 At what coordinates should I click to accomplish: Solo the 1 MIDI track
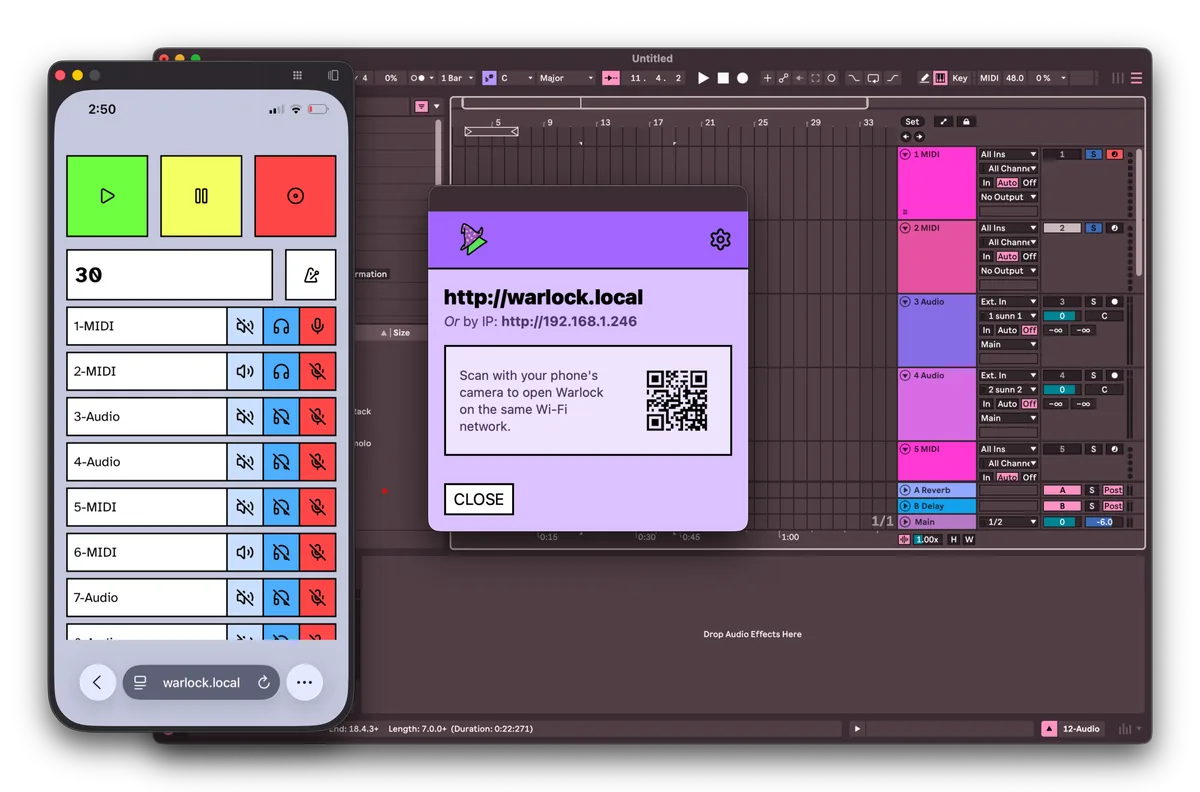1093,155
